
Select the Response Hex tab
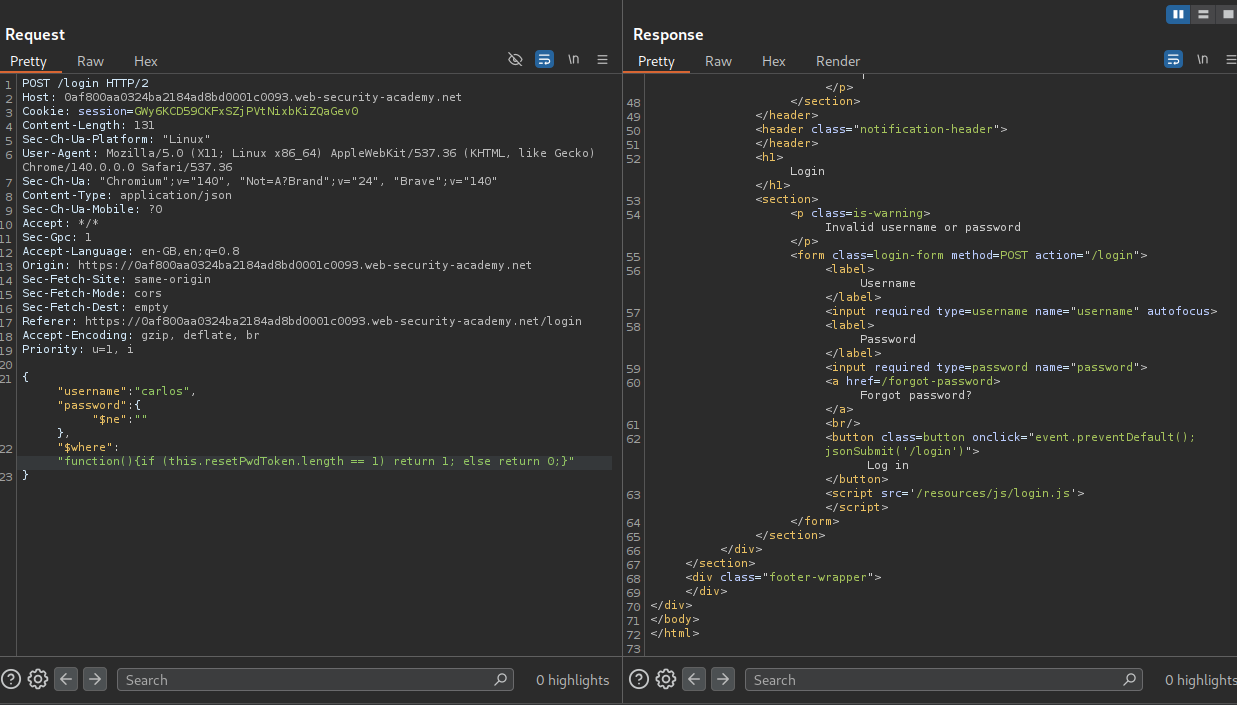773,61
